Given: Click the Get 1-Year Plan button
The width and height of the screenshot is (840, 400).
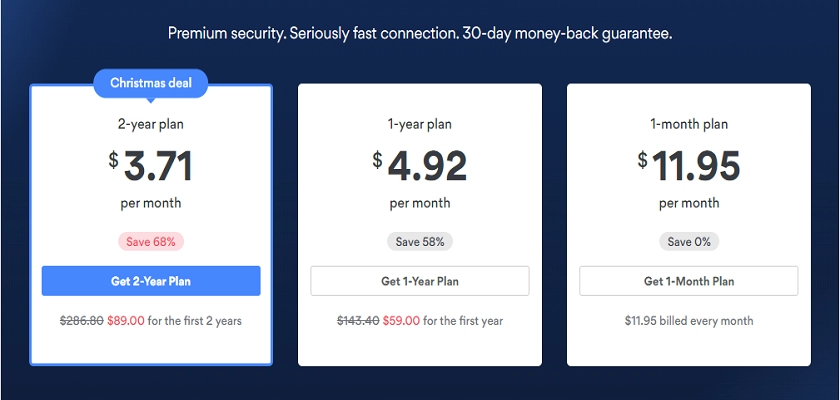Looking at the screenshot, I should coord(419,281).
